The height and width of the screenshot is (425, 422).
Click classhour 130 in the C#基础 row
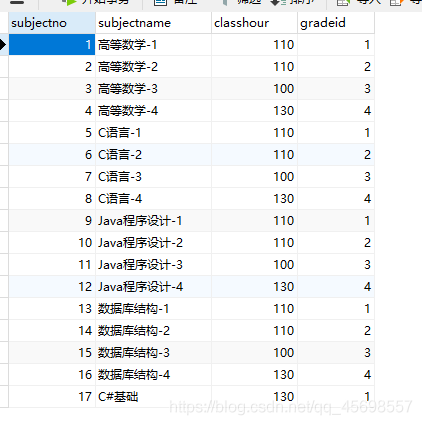coord(254,397)
